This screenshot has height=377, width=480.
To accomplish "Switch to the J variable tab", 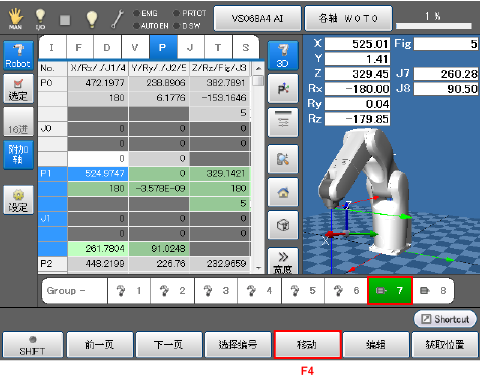I will click(x=190, y=47).
